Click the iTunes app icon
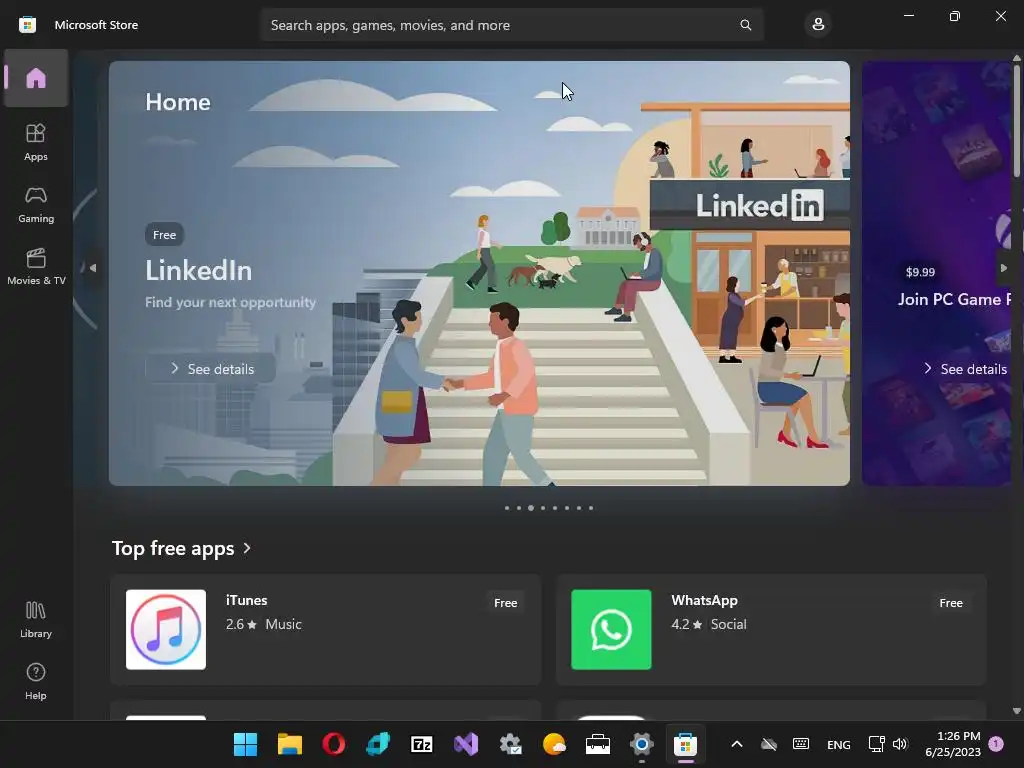1024x768 pixels. point(166,630)
